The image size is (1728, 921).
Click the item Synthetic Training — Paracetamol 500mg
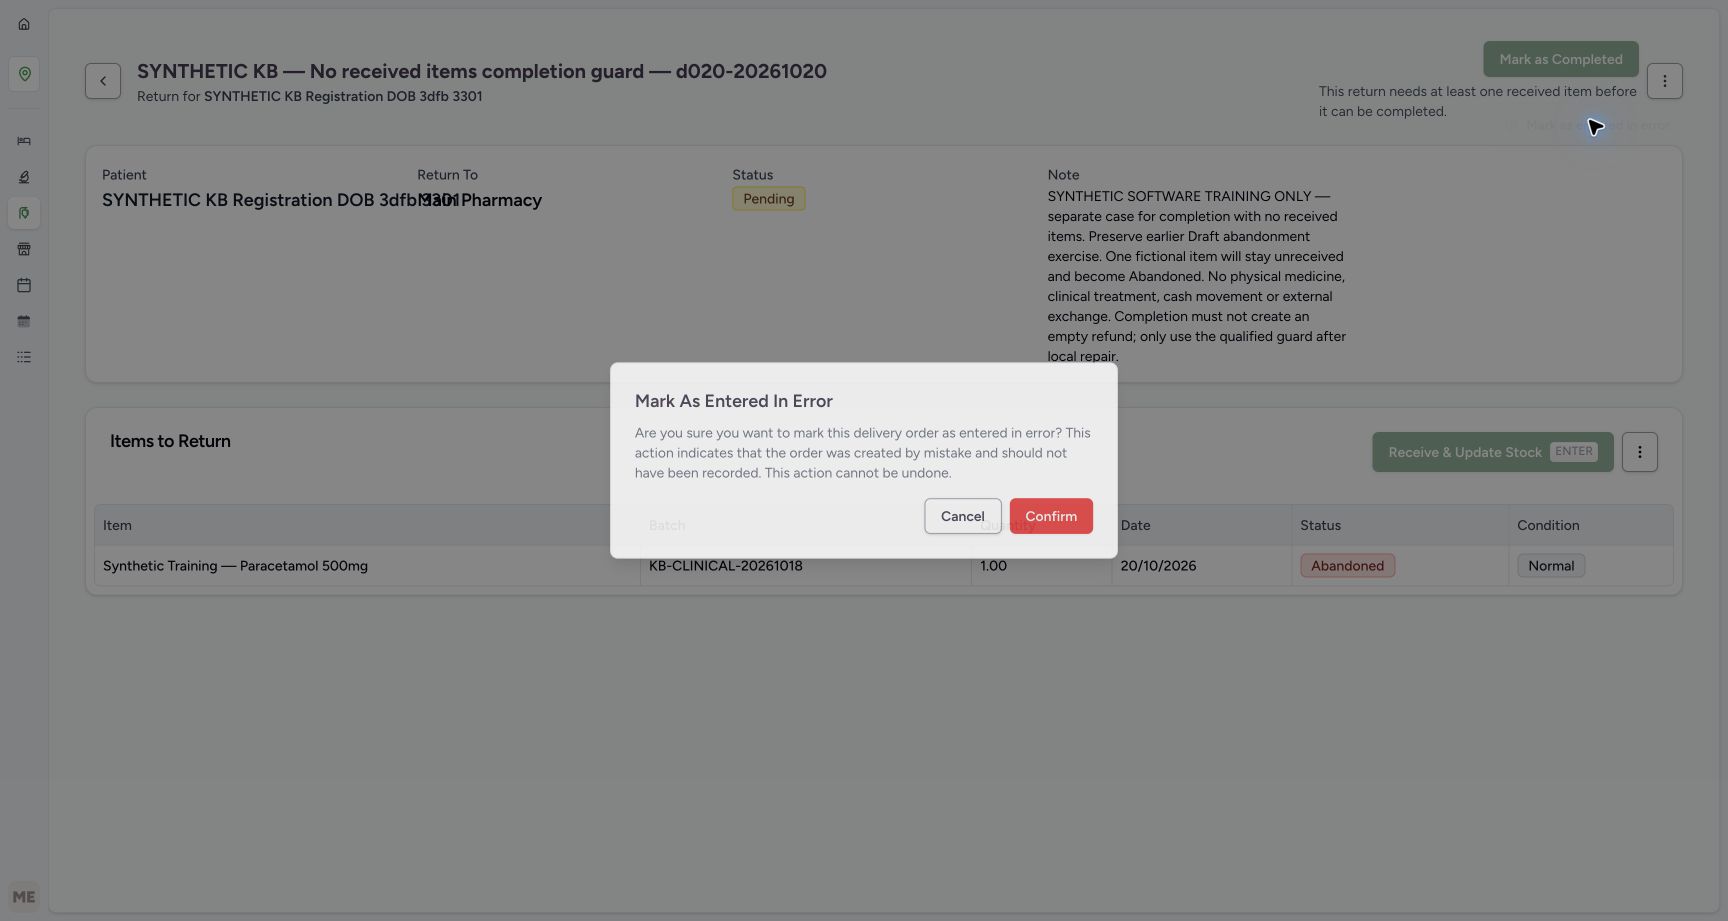click(235, 566)
